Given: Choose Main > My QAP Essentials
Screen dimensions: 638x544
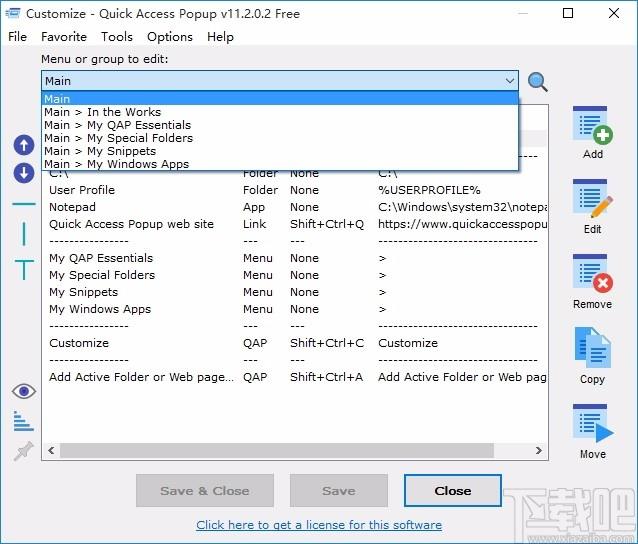Looking at the screenshot, I should click(x=280, y=125).
